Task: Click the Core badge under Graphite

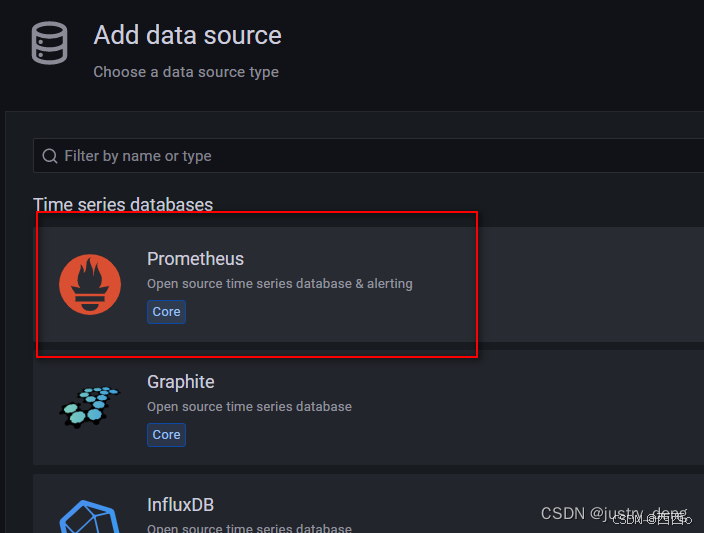Action: (x=166, y=435)
